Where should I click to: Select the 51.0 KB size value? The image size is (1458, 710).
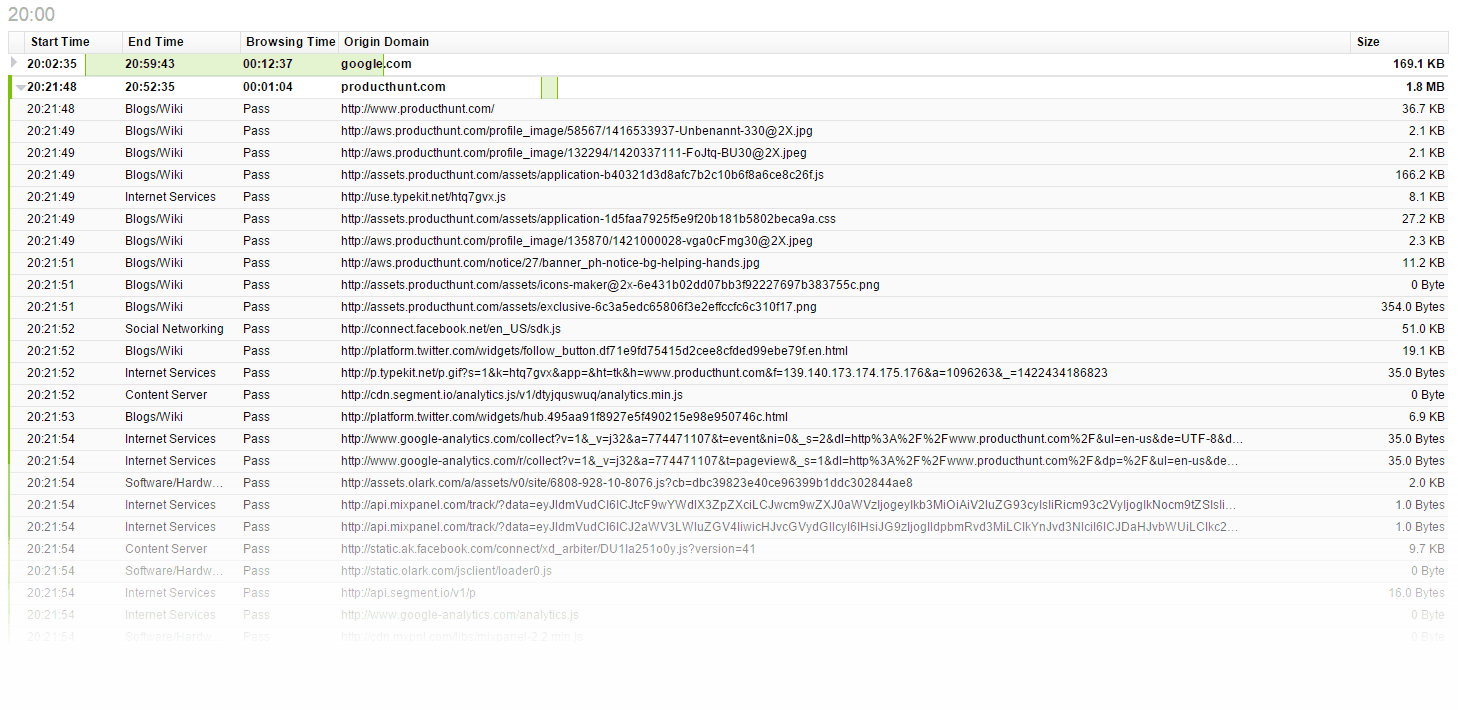pyautogui.click(x=1423, y=329)
